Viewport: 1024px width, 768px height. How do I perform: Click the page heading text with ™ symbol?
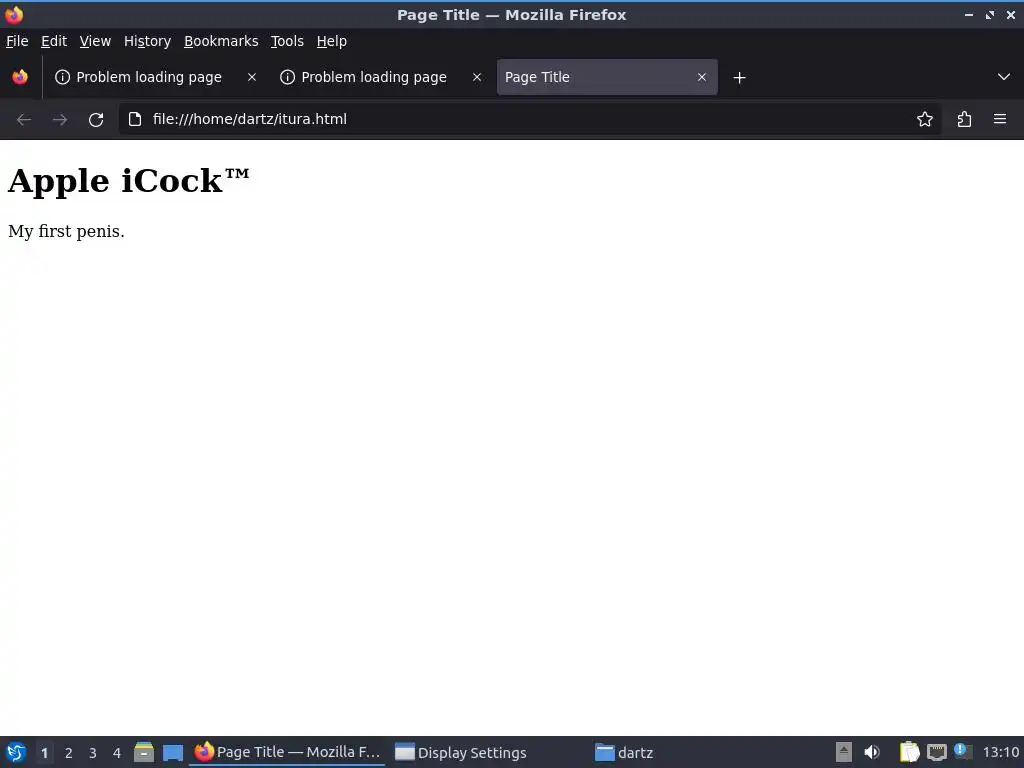(x=129, y=181)
